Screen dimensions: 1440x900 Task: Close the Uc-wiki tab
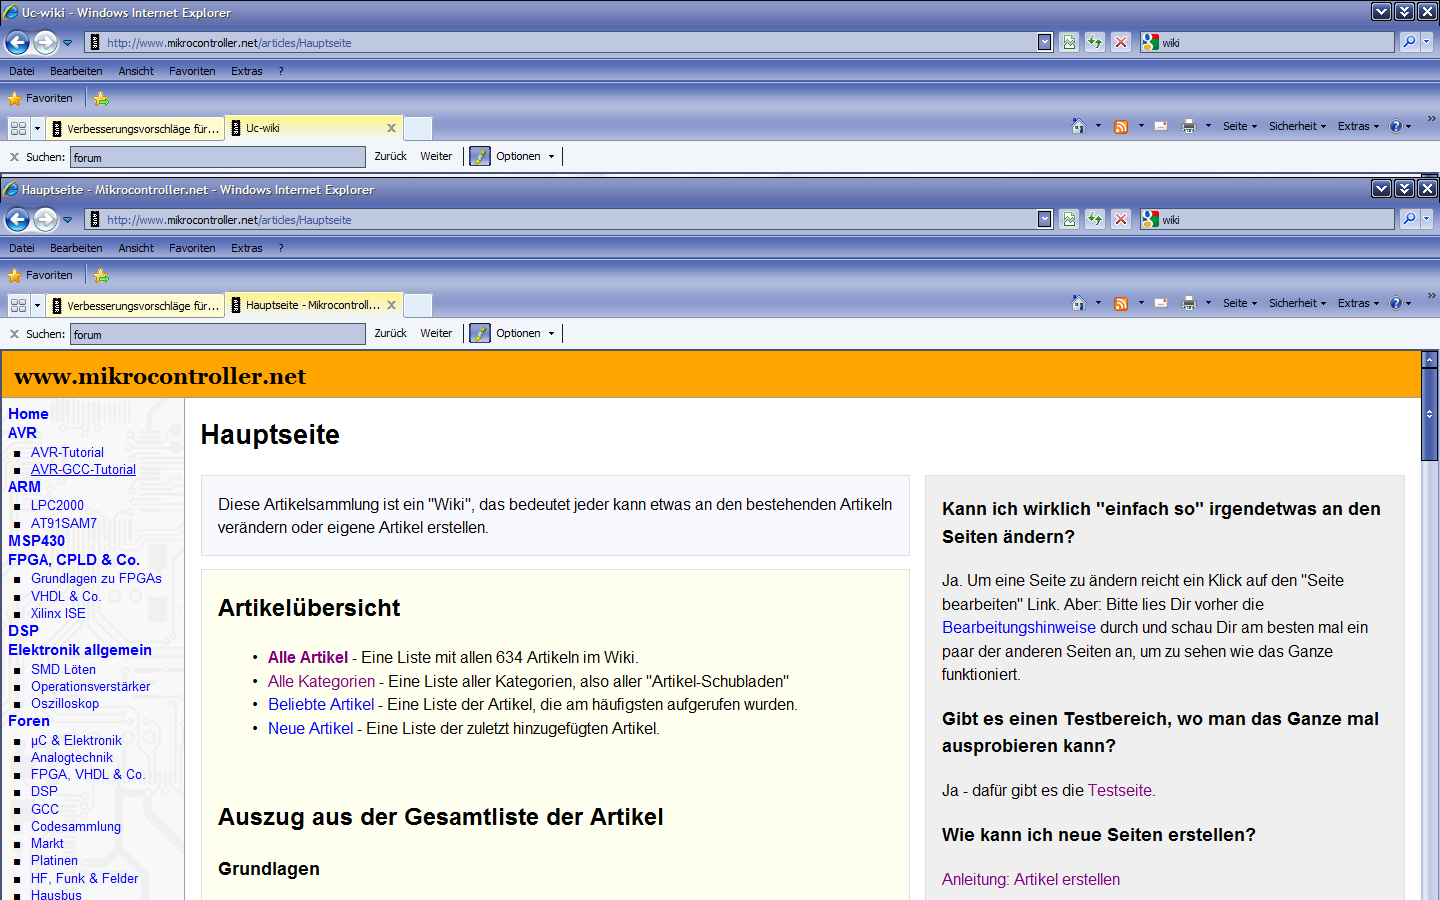click(391, 128)
